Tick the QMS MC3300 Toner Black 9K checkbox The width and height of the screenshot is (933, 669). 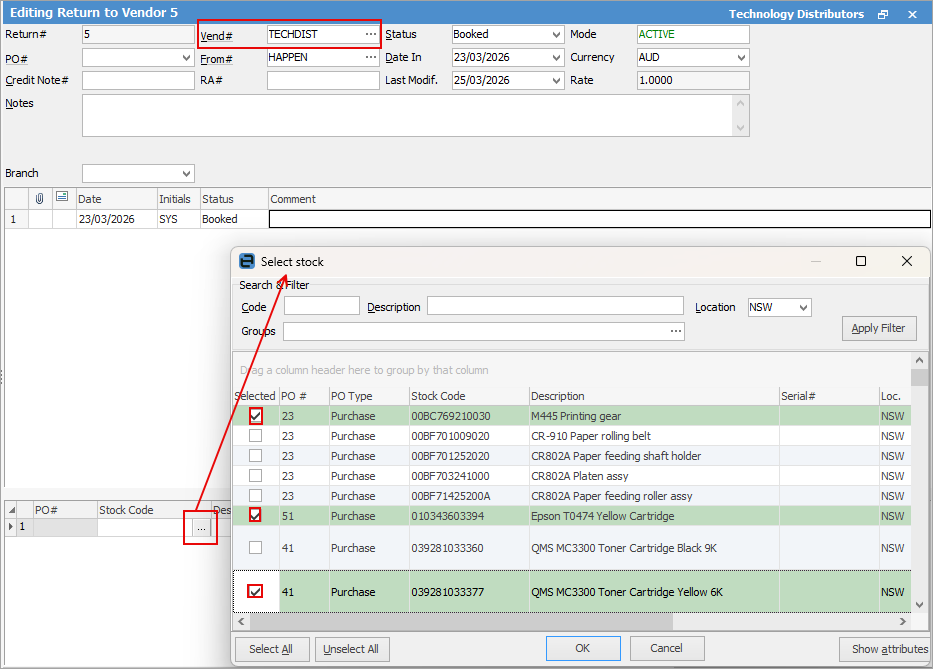pos(256,548)
